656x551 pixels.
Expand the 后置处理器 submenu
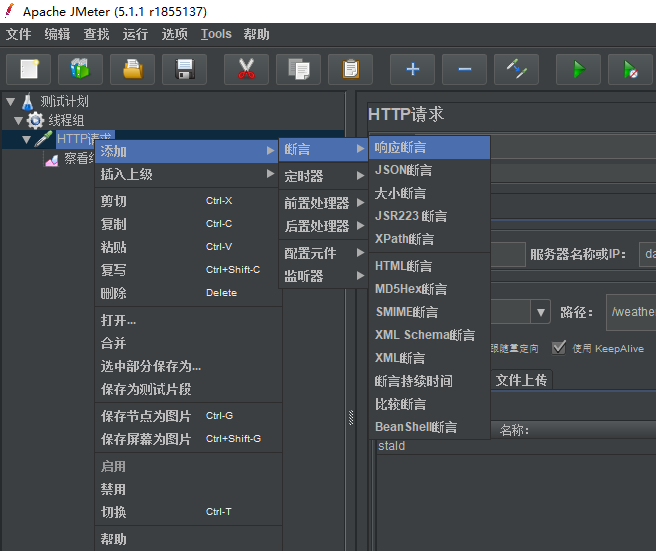323,226
